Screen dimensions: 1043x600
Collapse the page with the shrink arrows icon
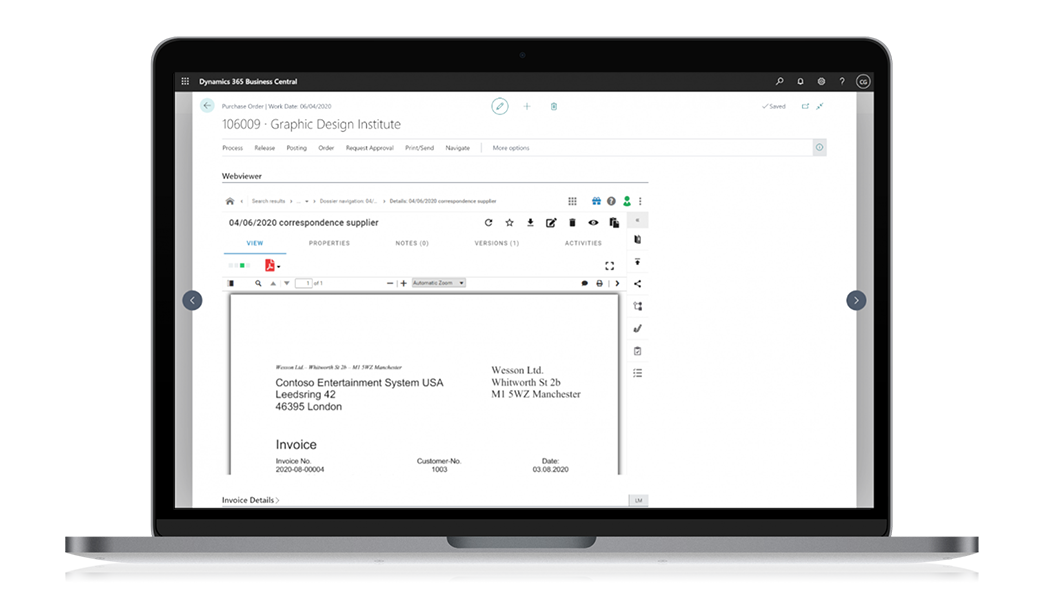pyautogui.click(x=820, y=106)
